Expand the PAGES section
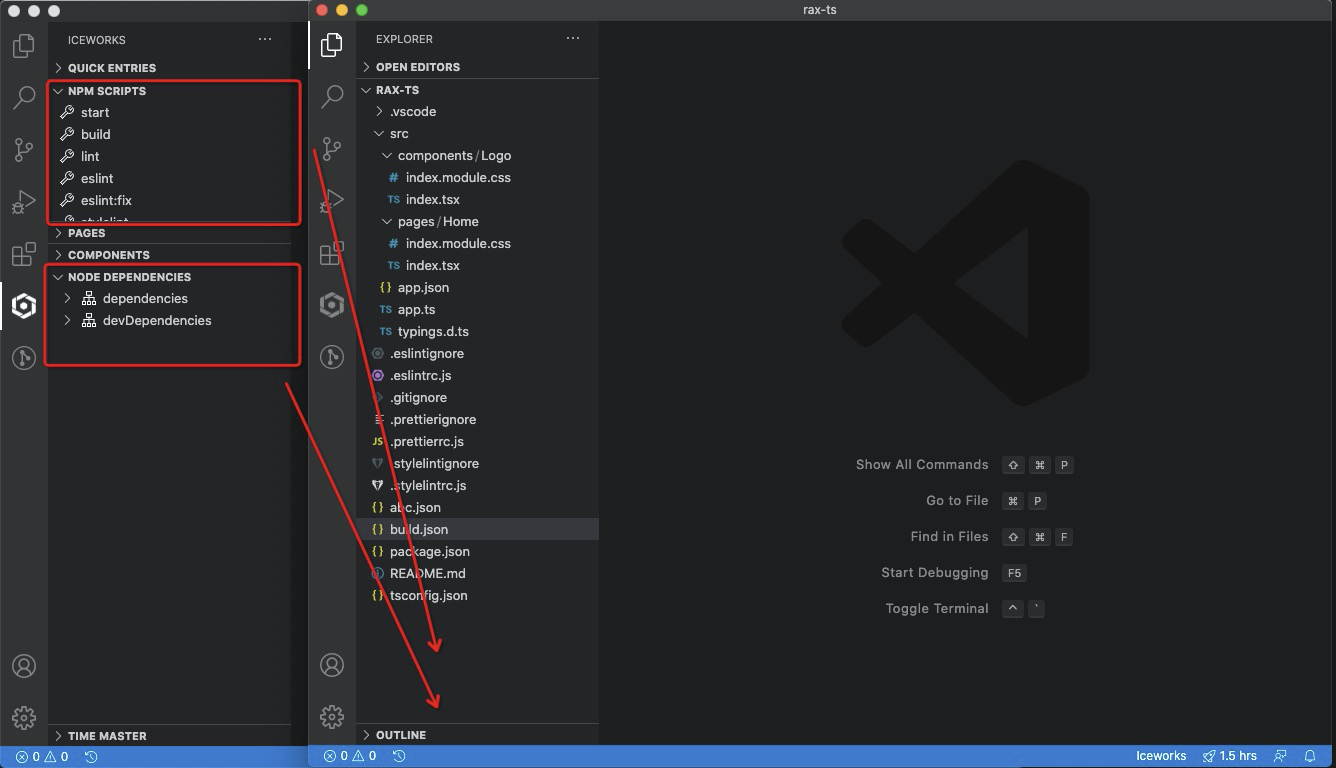 (84, 232)
